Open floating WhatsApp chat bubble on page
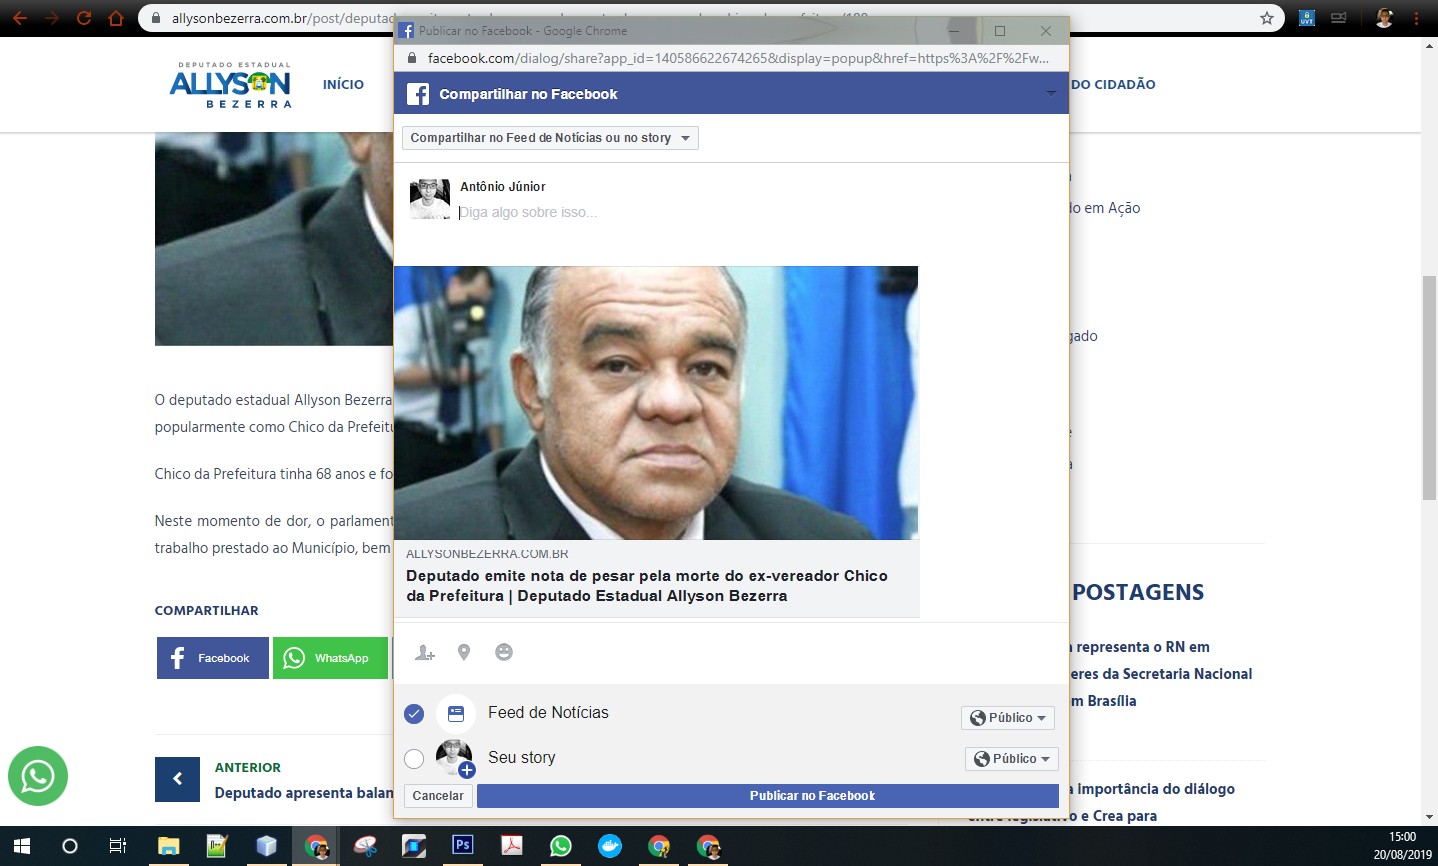 pyautogui.click(x=38, y=776)
